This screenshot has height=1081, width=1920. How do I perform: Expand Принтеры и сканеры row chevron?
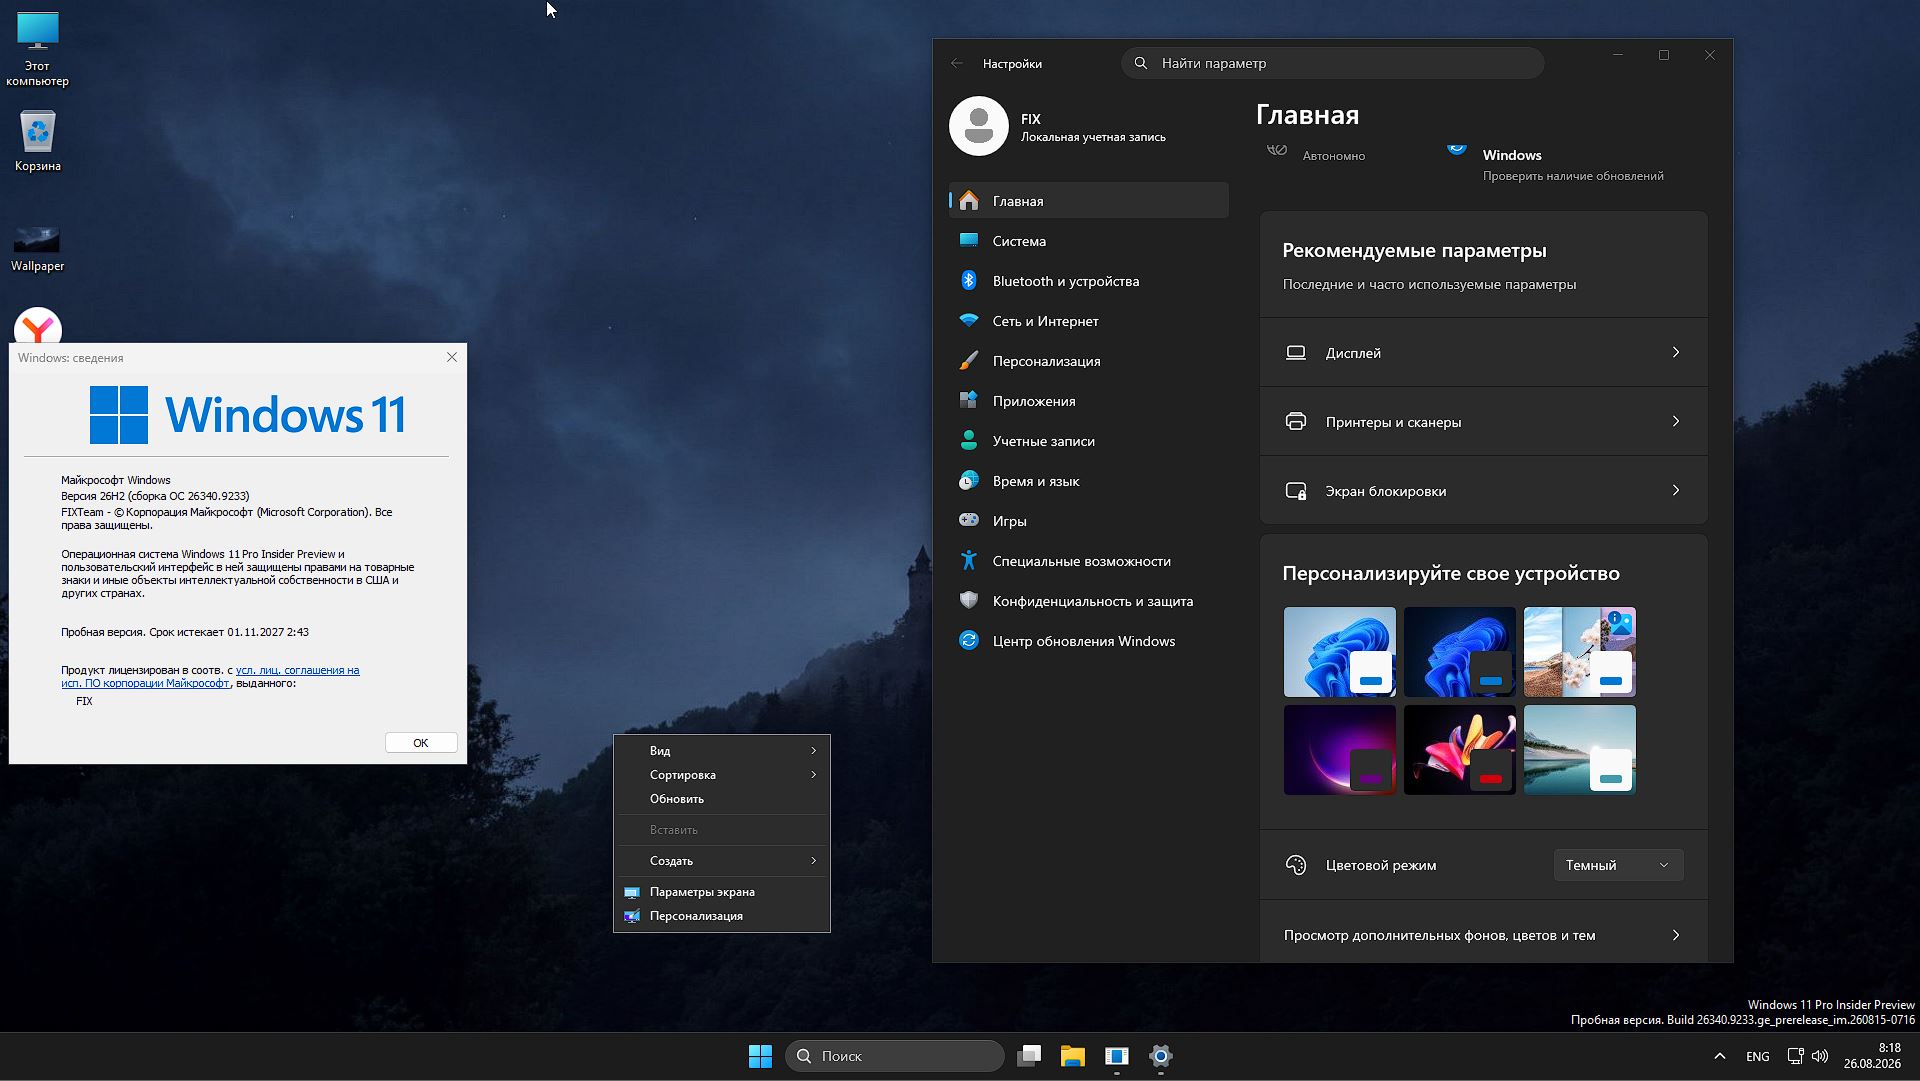pyautogui.click(x=1676, y=421)
